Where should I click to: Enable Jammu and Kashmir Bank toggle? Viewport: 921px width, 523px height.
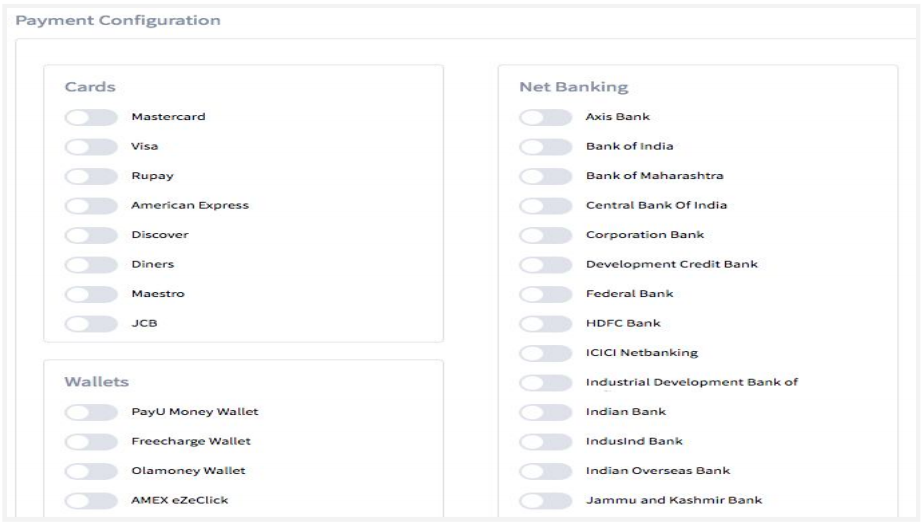tap(545, 501)
